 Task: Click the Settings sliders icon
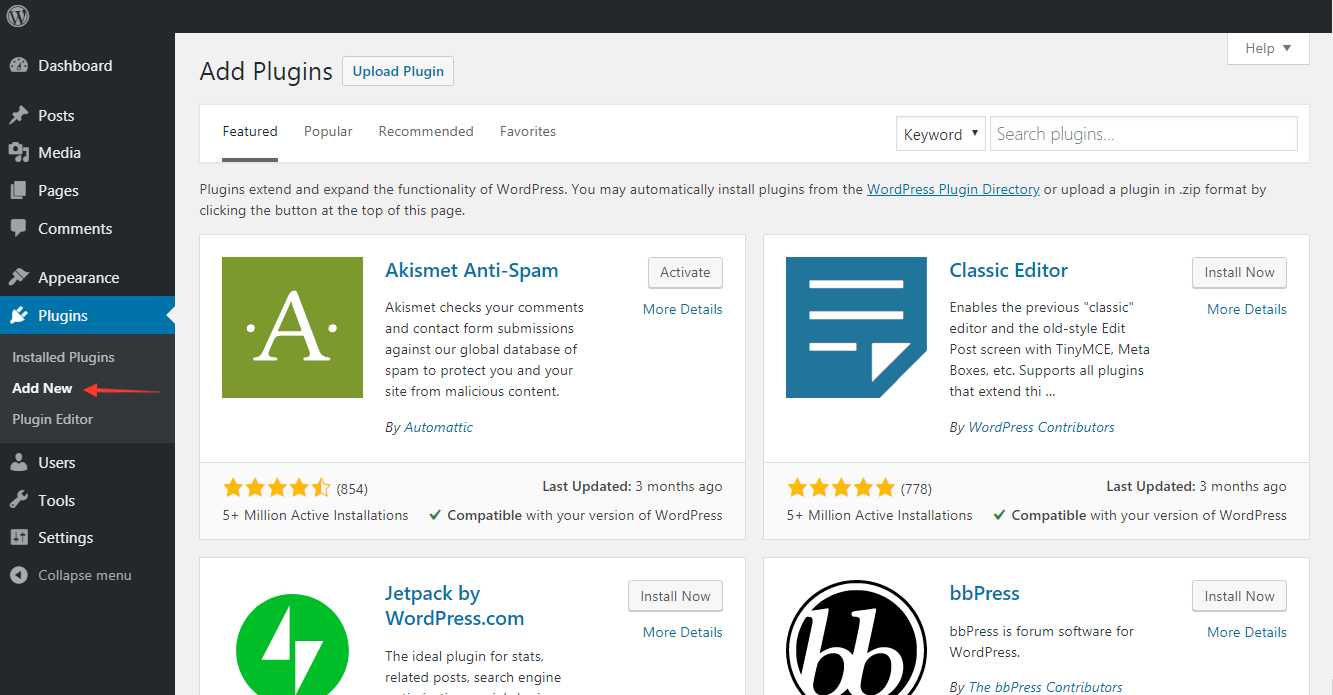click(18, 538)
